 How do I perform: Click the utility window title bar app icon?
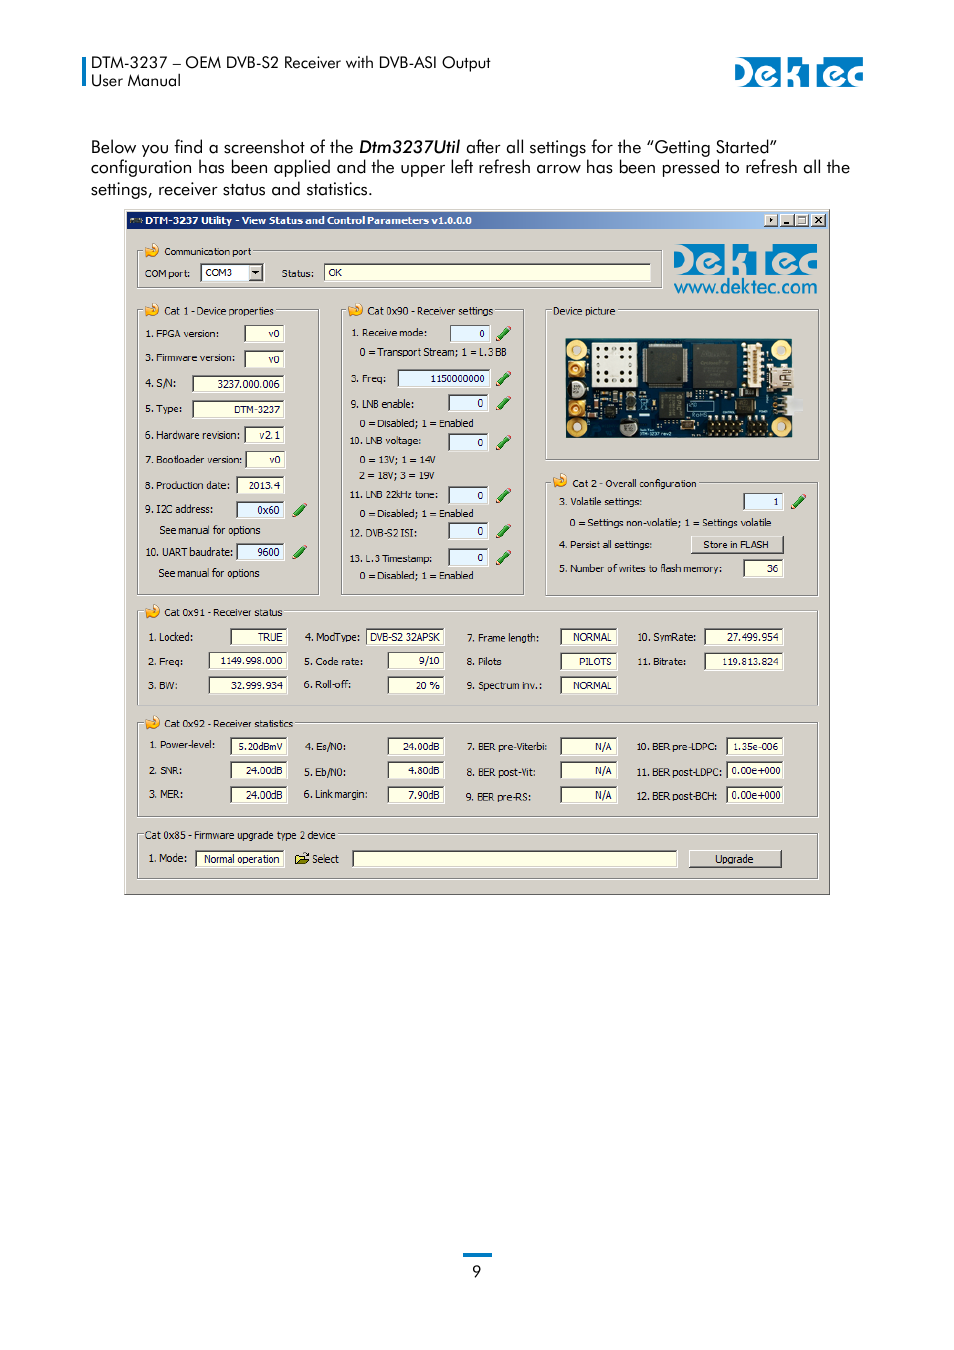click(x=135, y=220)
